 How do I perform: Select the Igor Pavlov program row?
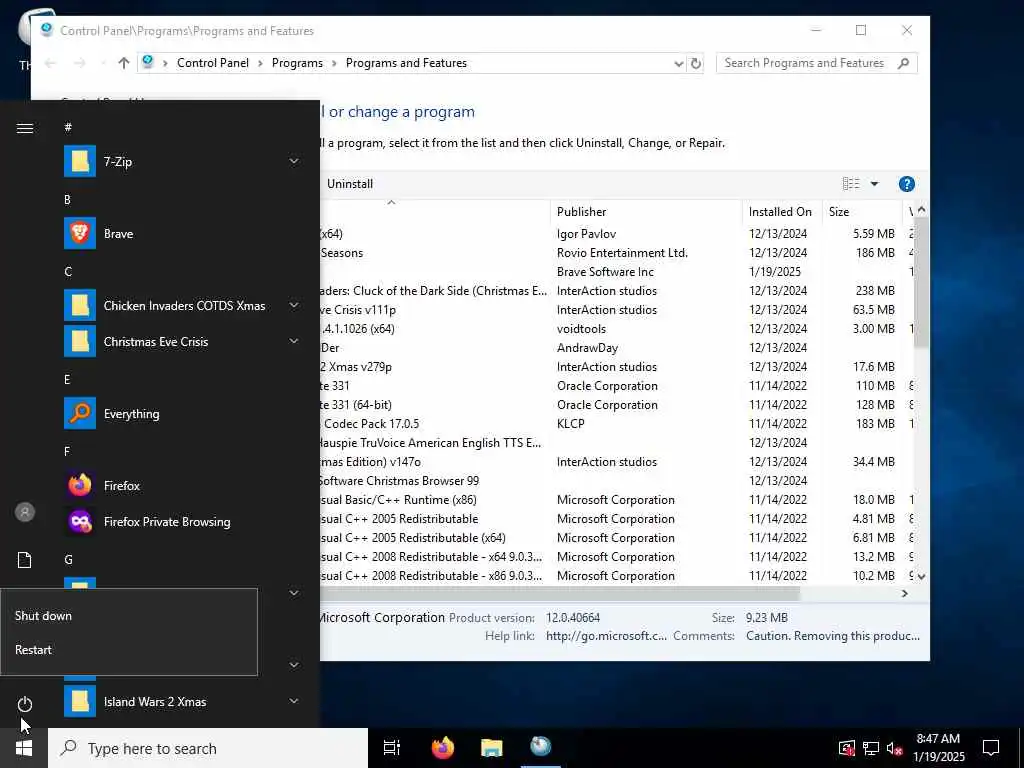[616, 234]
